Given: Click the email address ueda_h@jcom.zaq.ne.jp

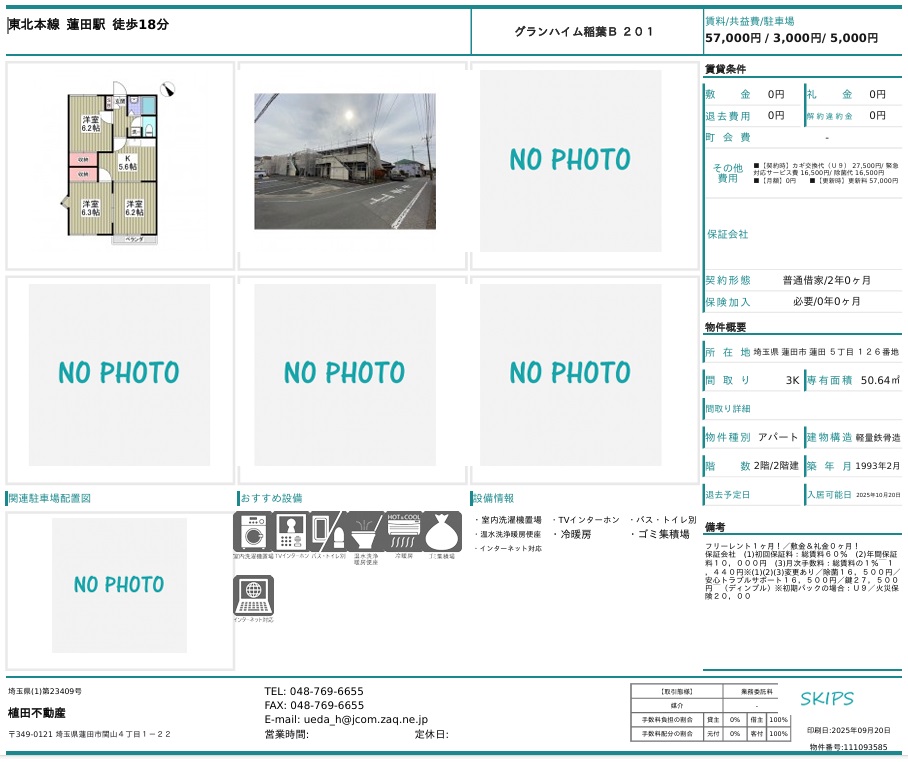Looking at the screenshot, I should (346, 719).
